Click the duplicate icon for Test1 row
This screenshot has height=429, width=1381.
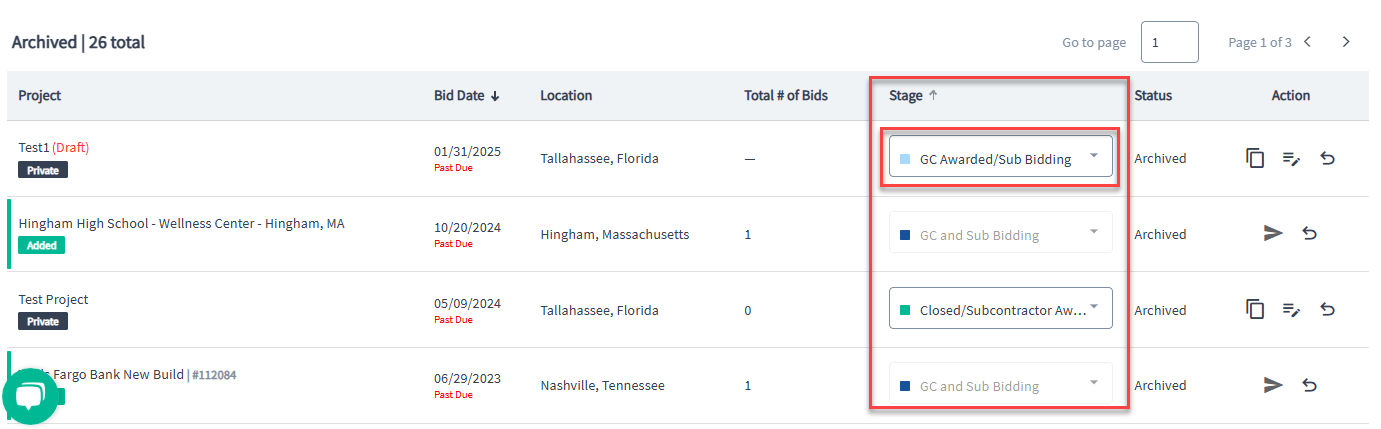point(1255,158)
